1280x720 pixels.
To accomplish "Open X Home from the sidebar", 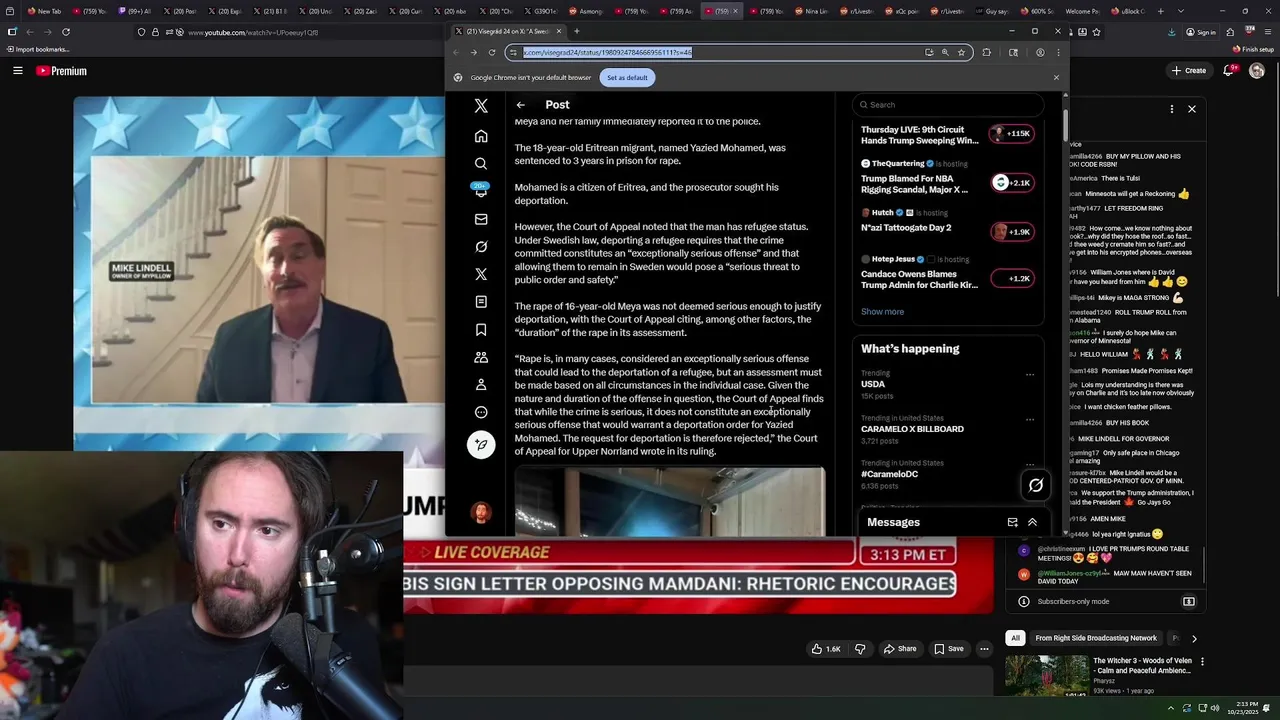I will [481, 136].
